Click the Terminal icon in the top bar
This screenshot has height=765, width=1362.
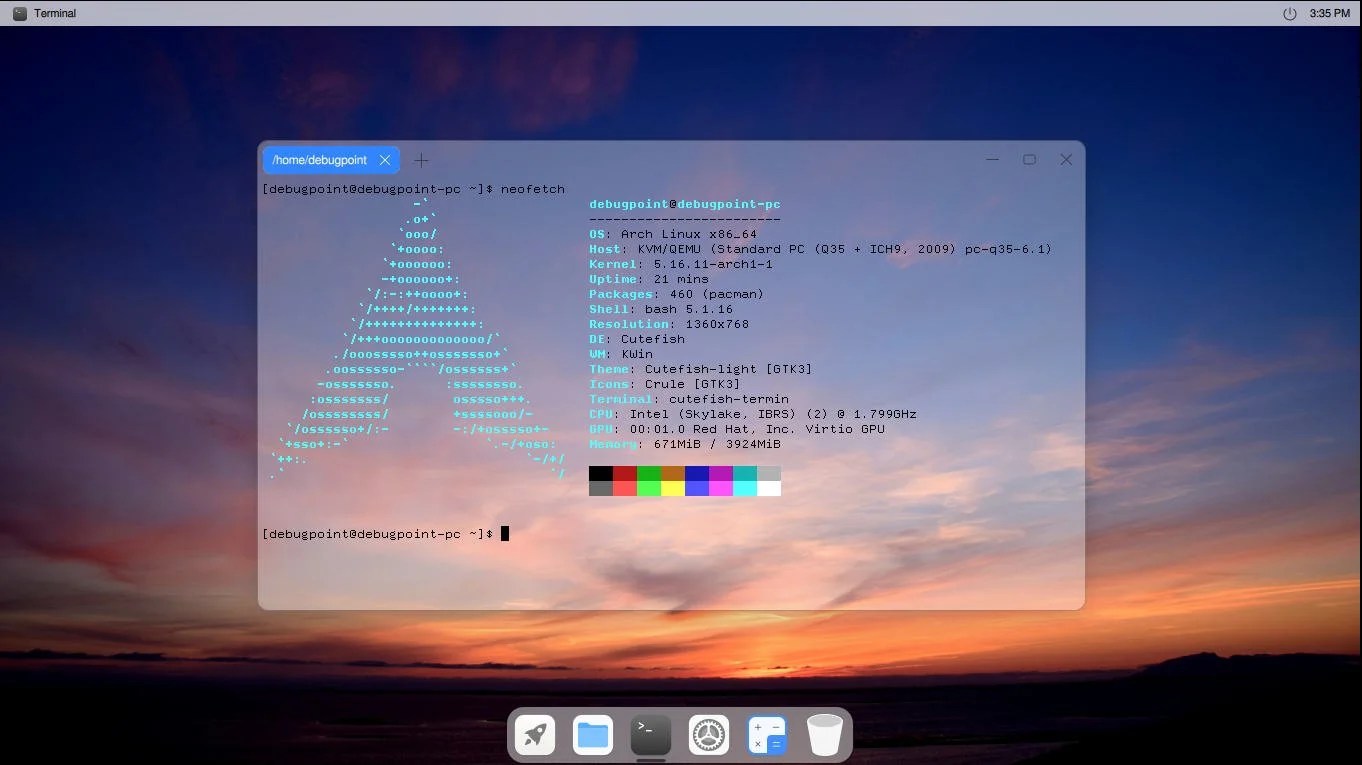(22, 13)
